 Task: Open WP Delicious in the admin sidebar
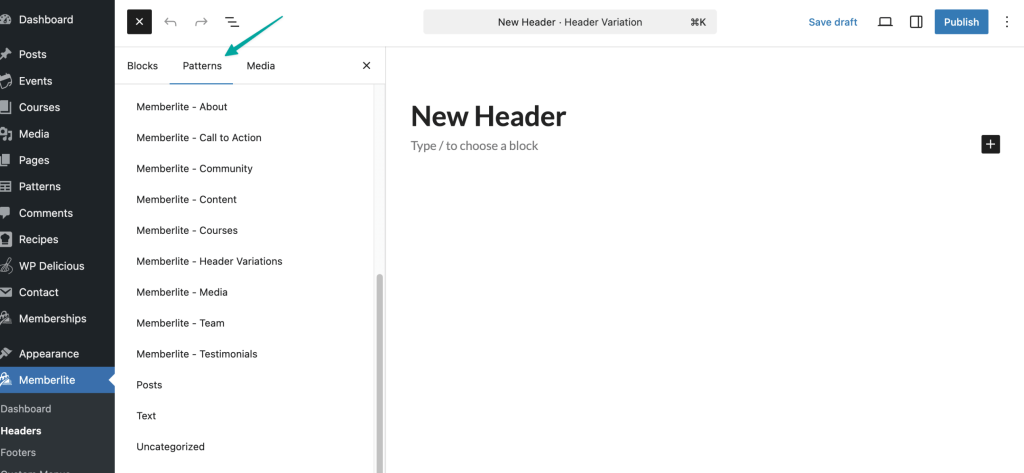click(x=52, y=266)
